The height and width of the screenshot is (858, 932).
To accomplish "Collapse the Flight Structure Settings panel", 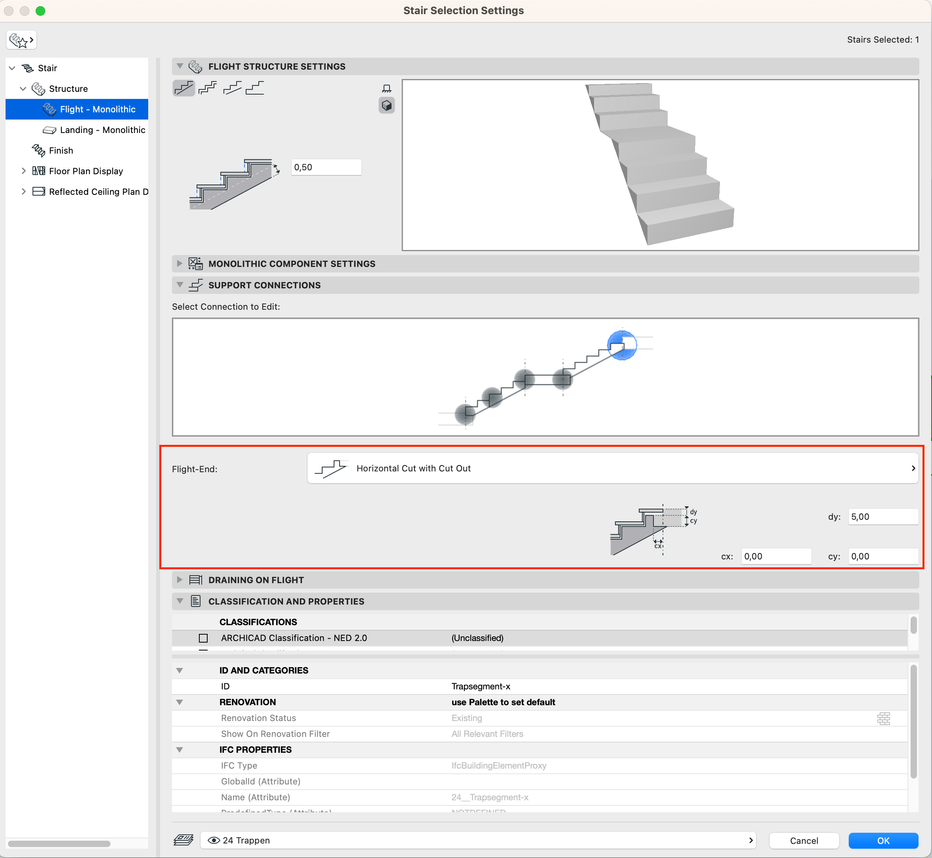I will (x=180, y=67).
